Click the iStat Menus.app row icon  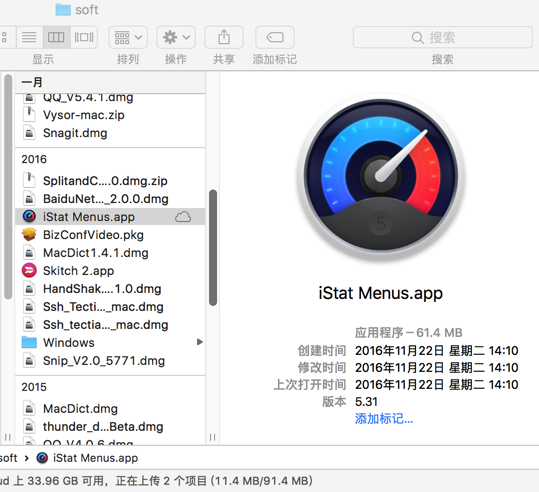(x=29, y=217)
